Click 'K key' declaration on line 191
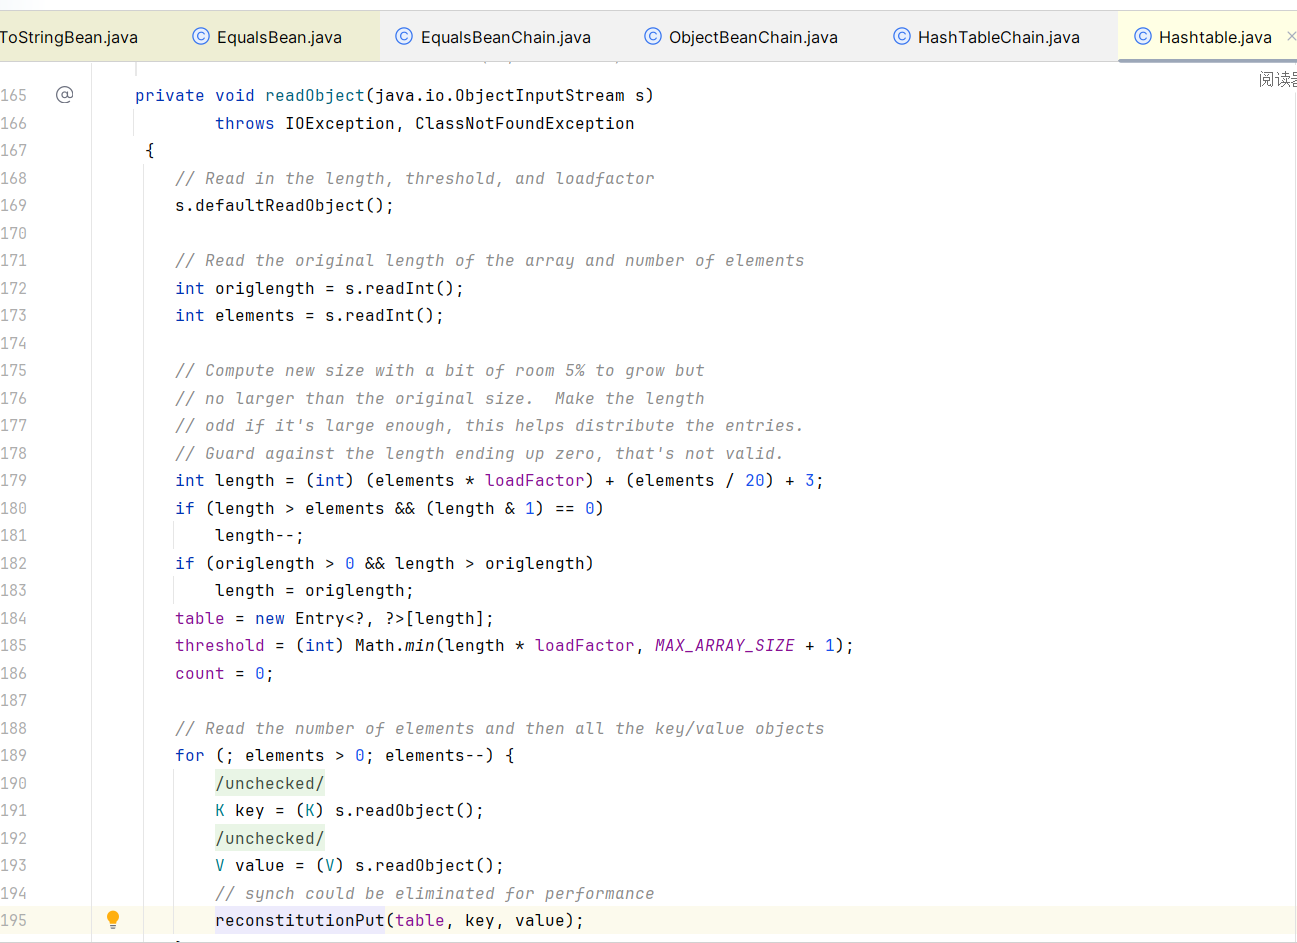The image size is (1297, 943). click(240, 810)
